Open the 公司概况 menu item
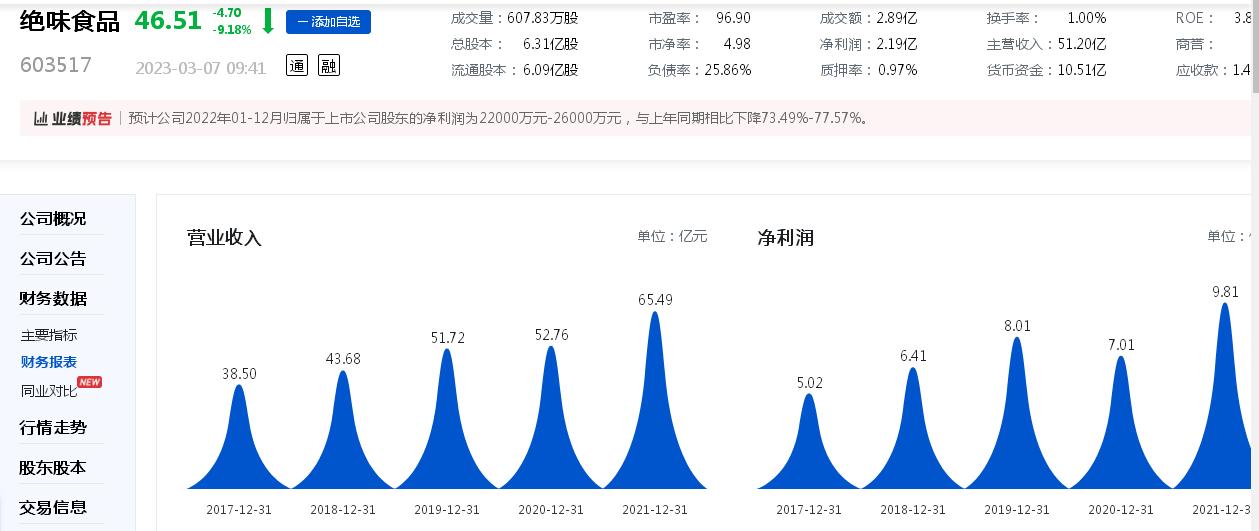 [x=53, y=218]
